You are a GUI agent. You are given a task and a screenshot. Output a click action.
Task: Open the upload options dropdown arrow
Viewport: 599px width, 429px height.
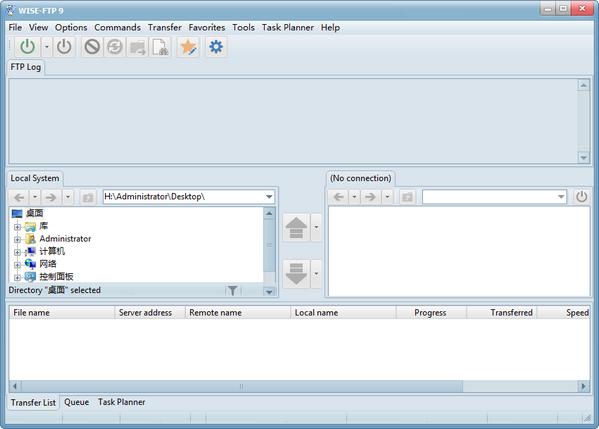coord(316,227)
